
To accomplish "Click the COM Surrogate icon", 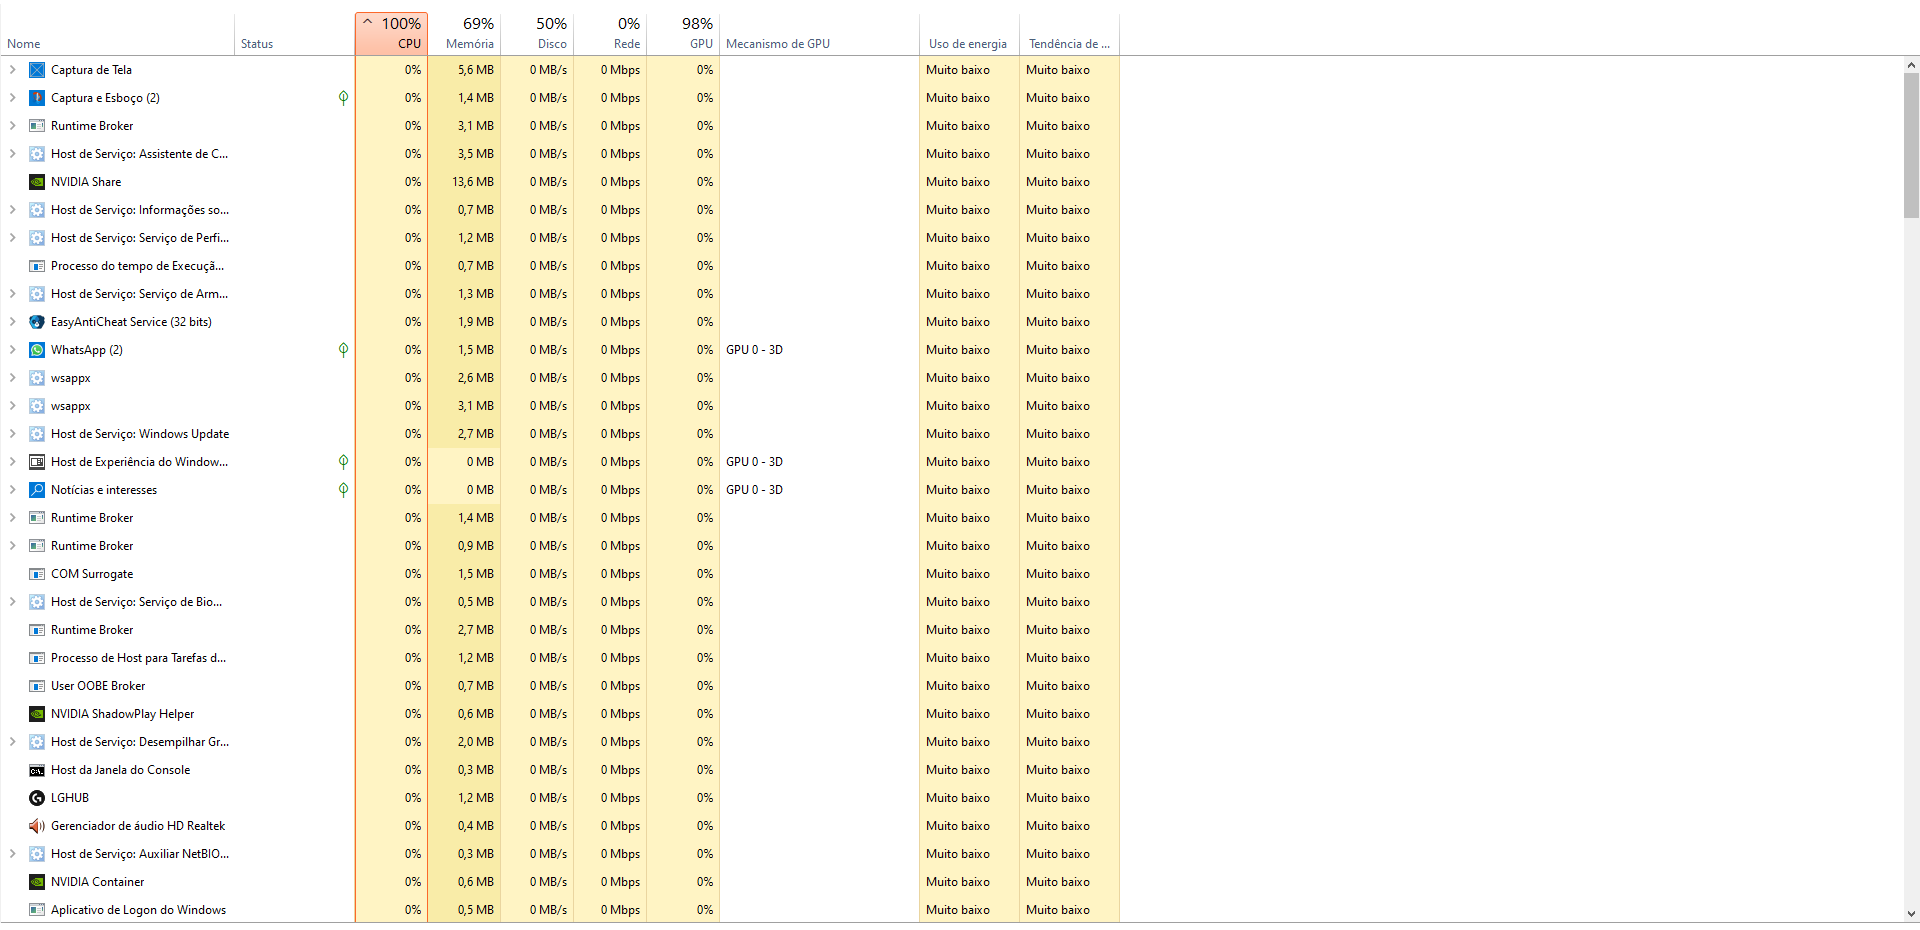I will pos(37,574).
